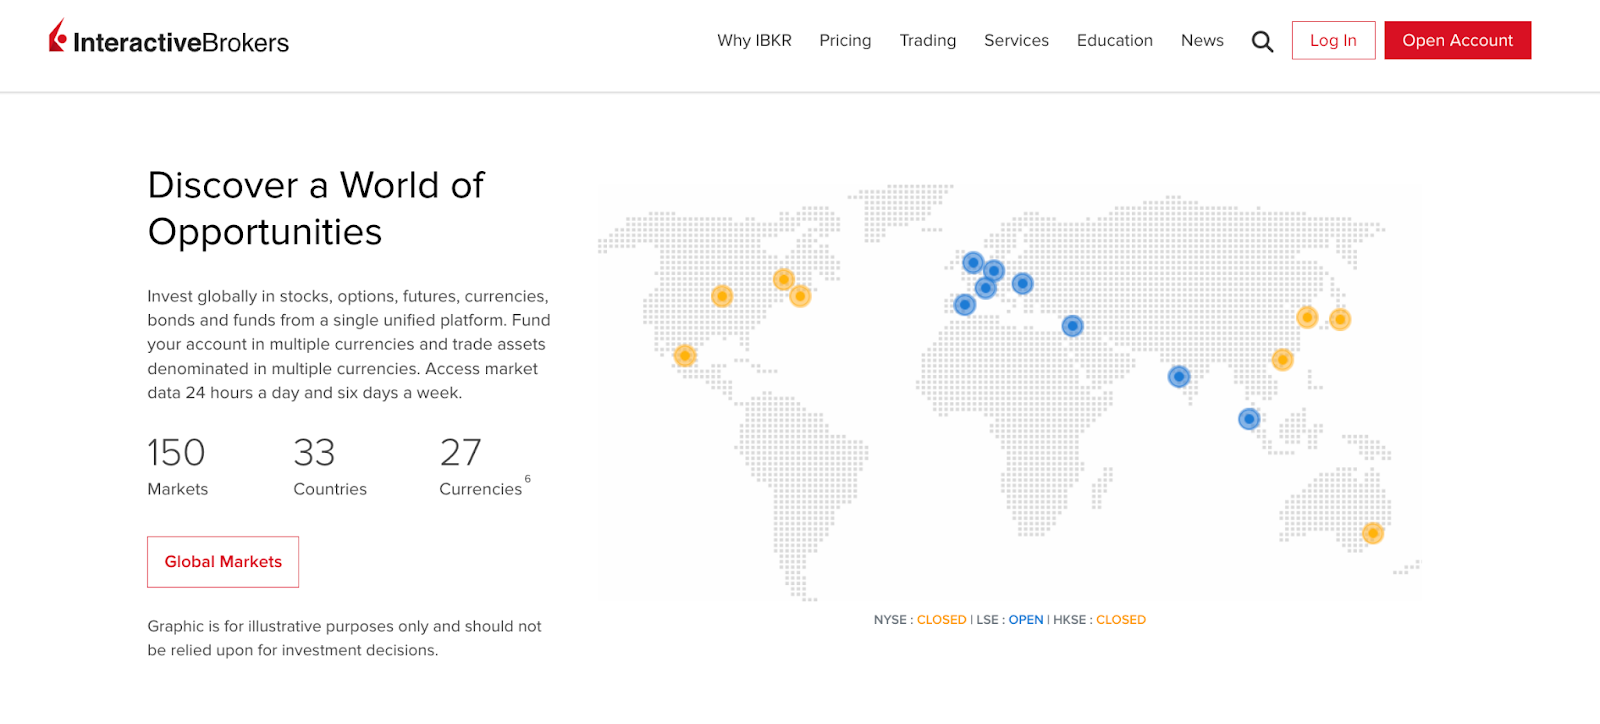Select the easternmost blue marker in Europe
This screenshot has height=724, width=1600.
[x=1022, y=283]
